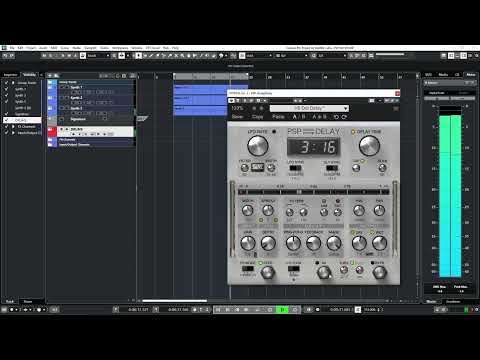Click the LFO waveform selector display

click(257, 167)
